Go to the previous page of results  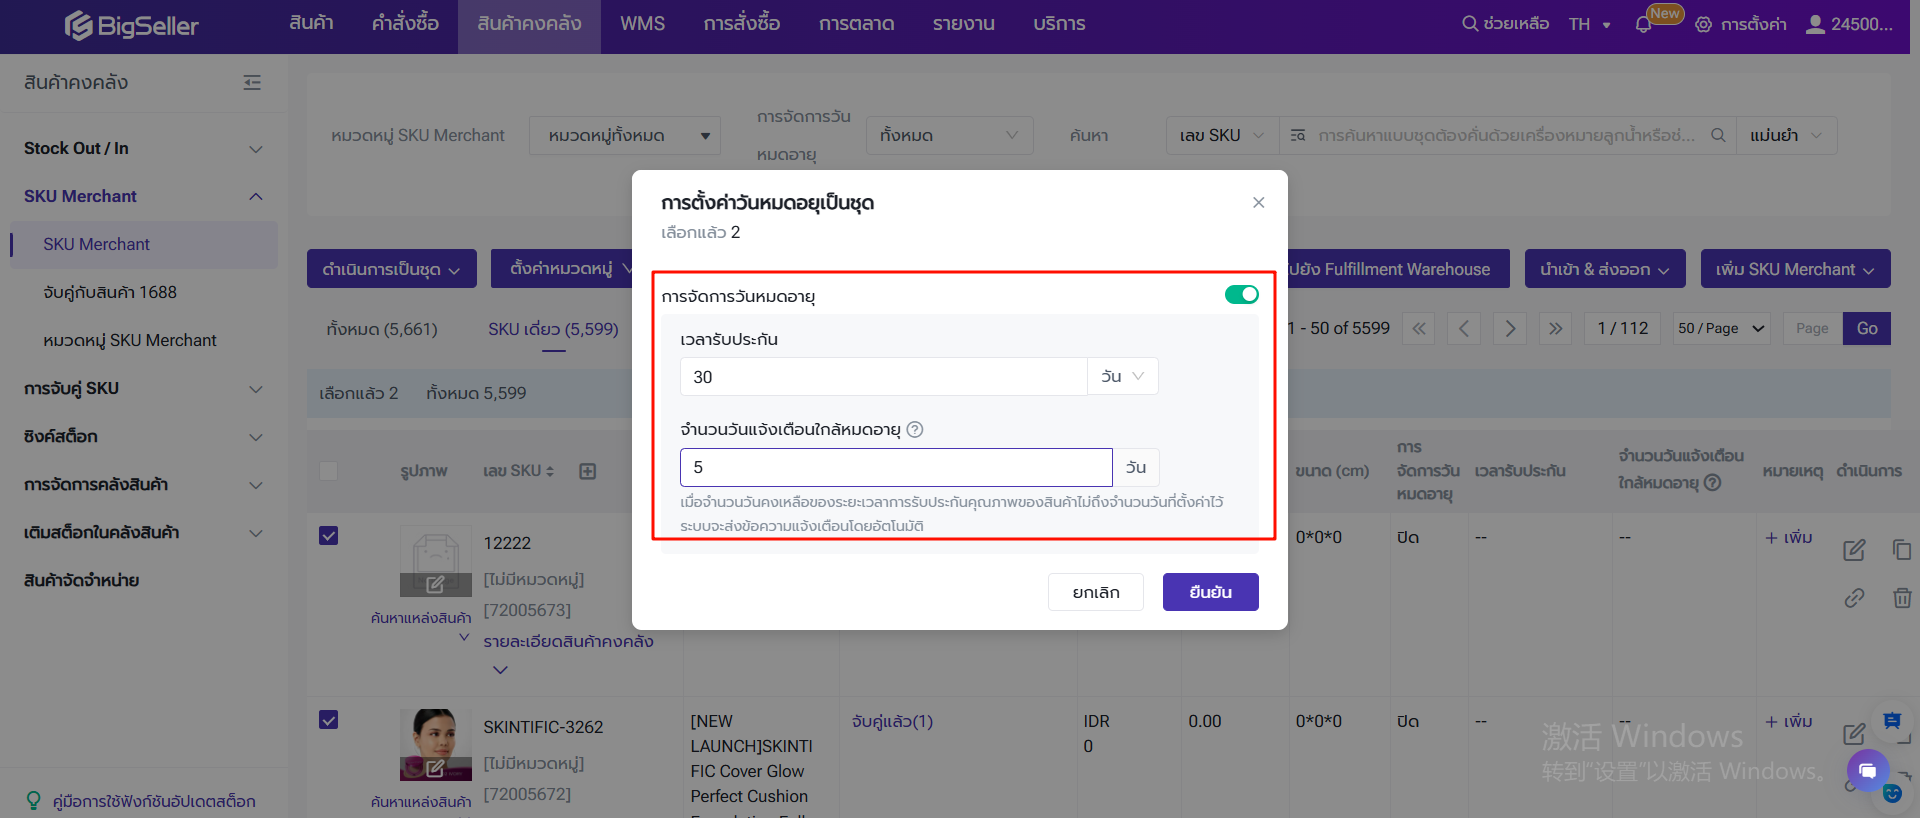(1464, 328)
